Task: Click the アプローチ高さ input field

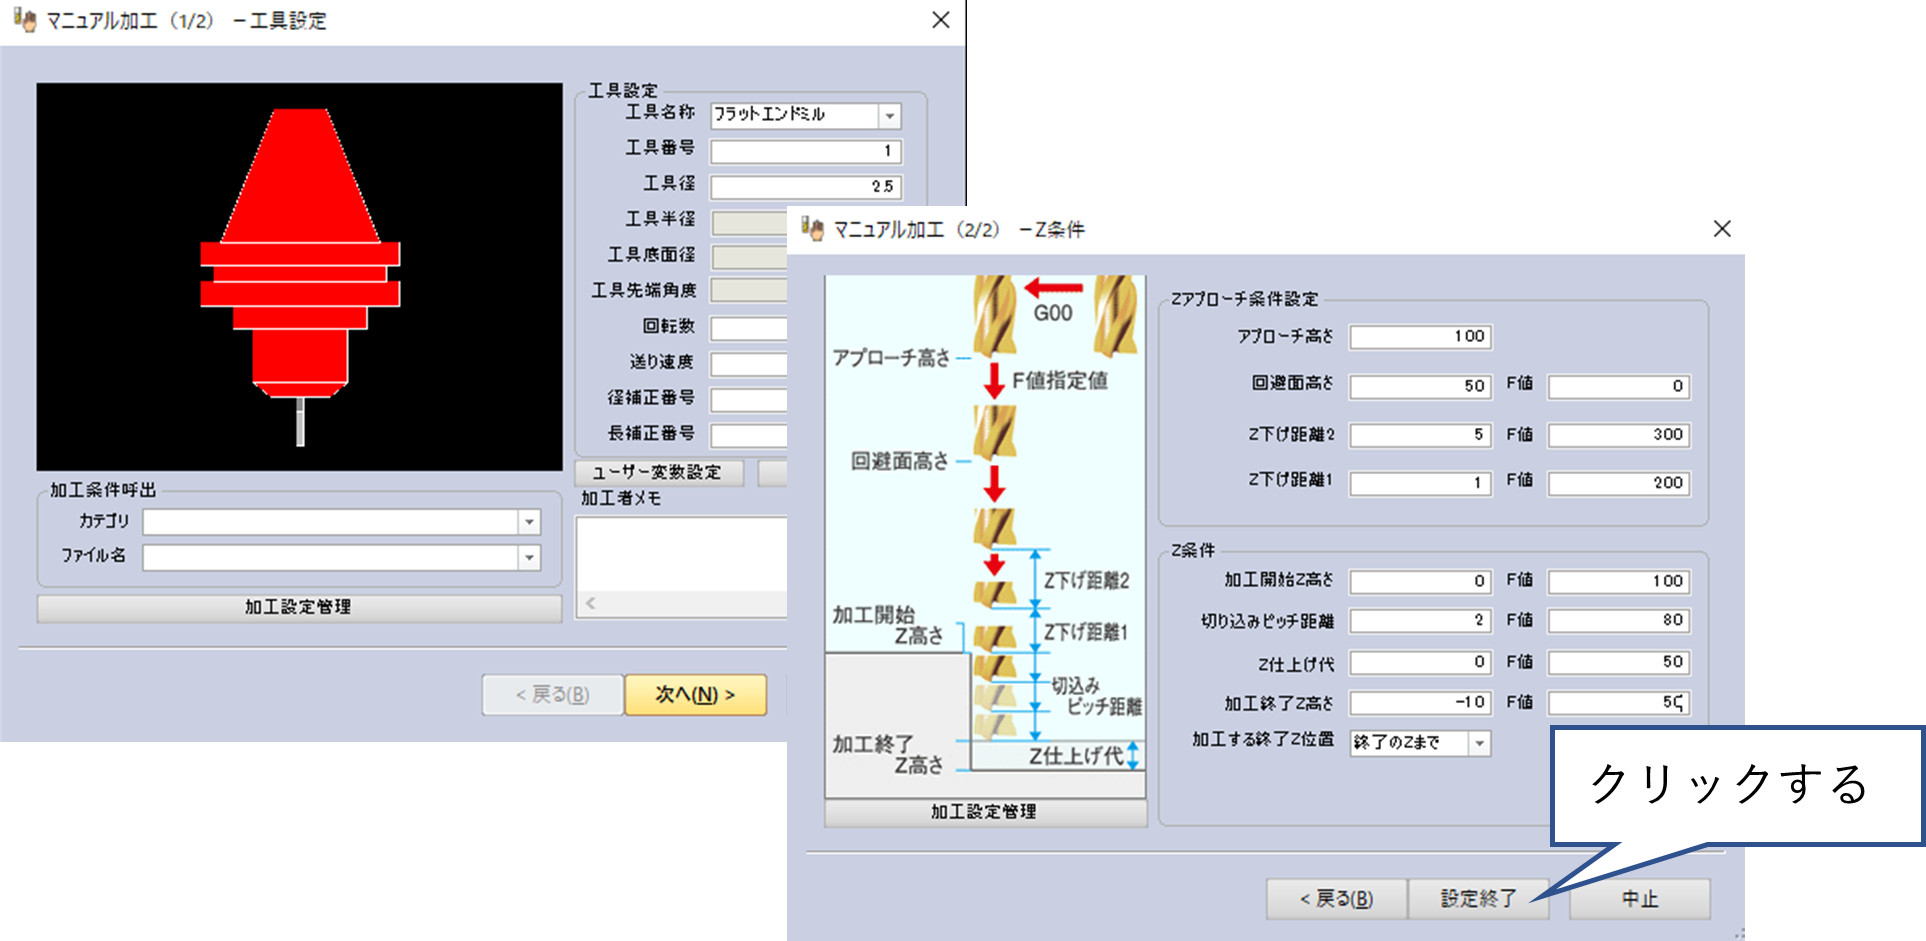Action: [x=1420, y=337]
